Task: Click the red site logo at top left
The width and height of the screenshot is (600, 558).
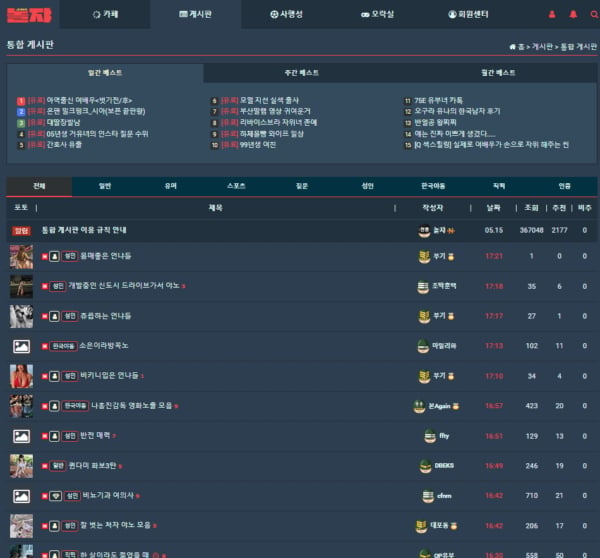Action: point(29,15)
